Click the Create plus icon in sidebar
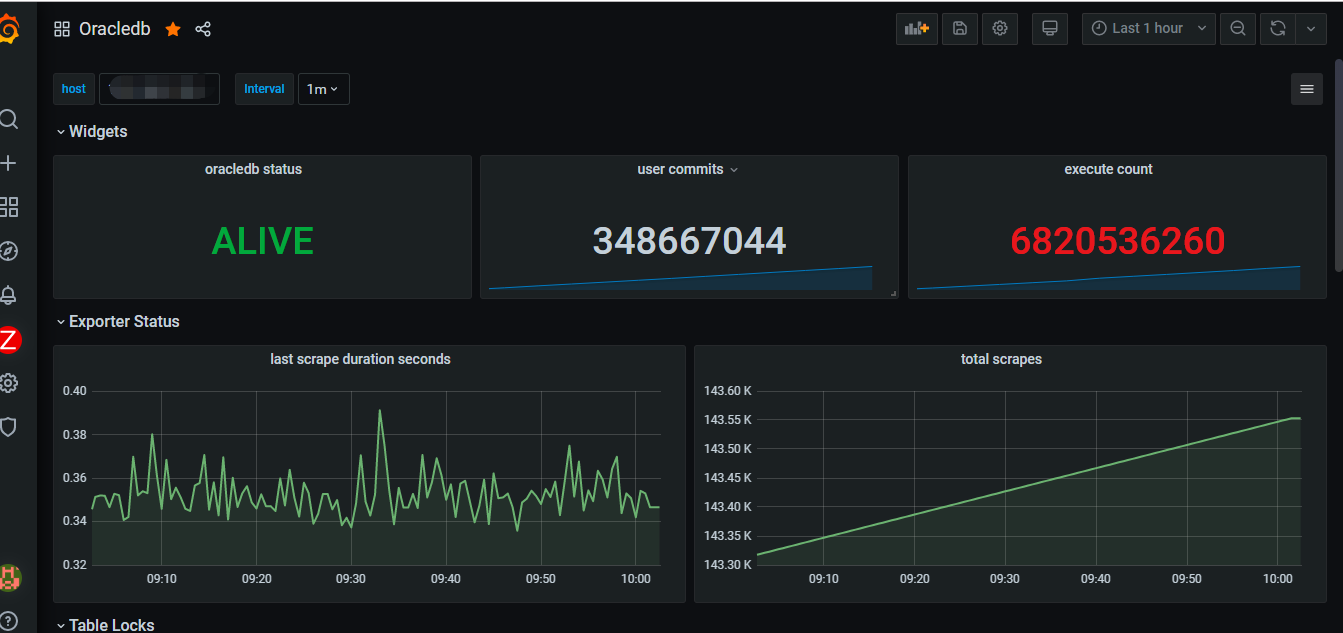Screen dimensions: 1343x633 8,163
